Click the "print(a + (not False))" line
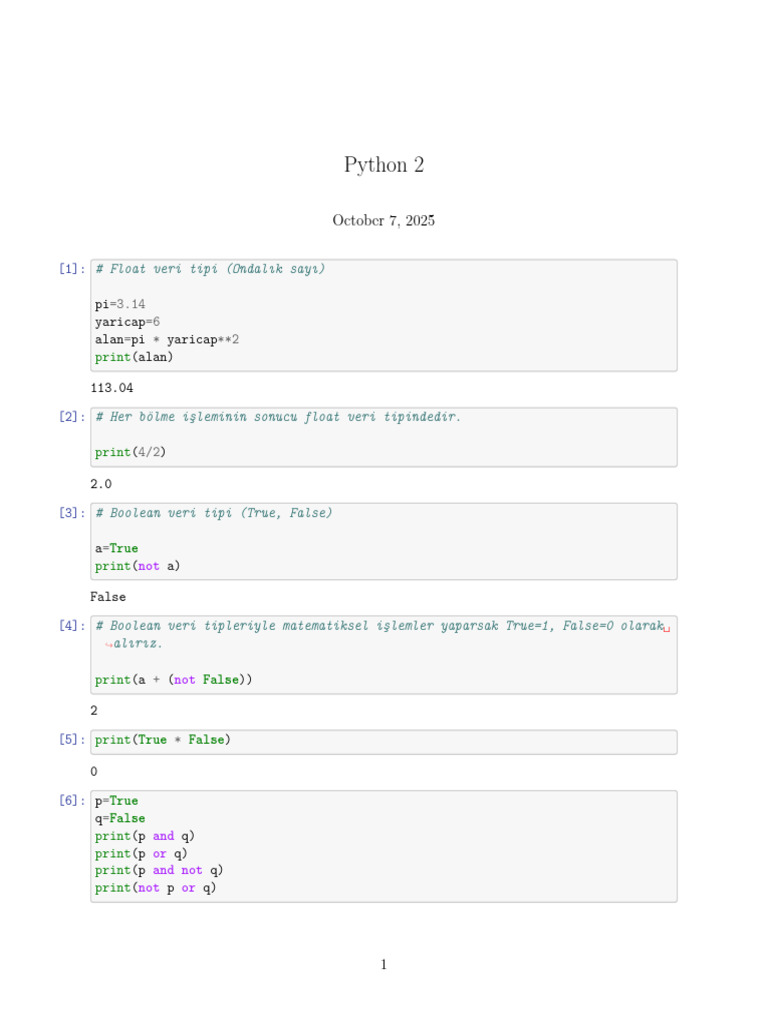Viewport: 768px width, 1024px height. click(x=174, y=680)
